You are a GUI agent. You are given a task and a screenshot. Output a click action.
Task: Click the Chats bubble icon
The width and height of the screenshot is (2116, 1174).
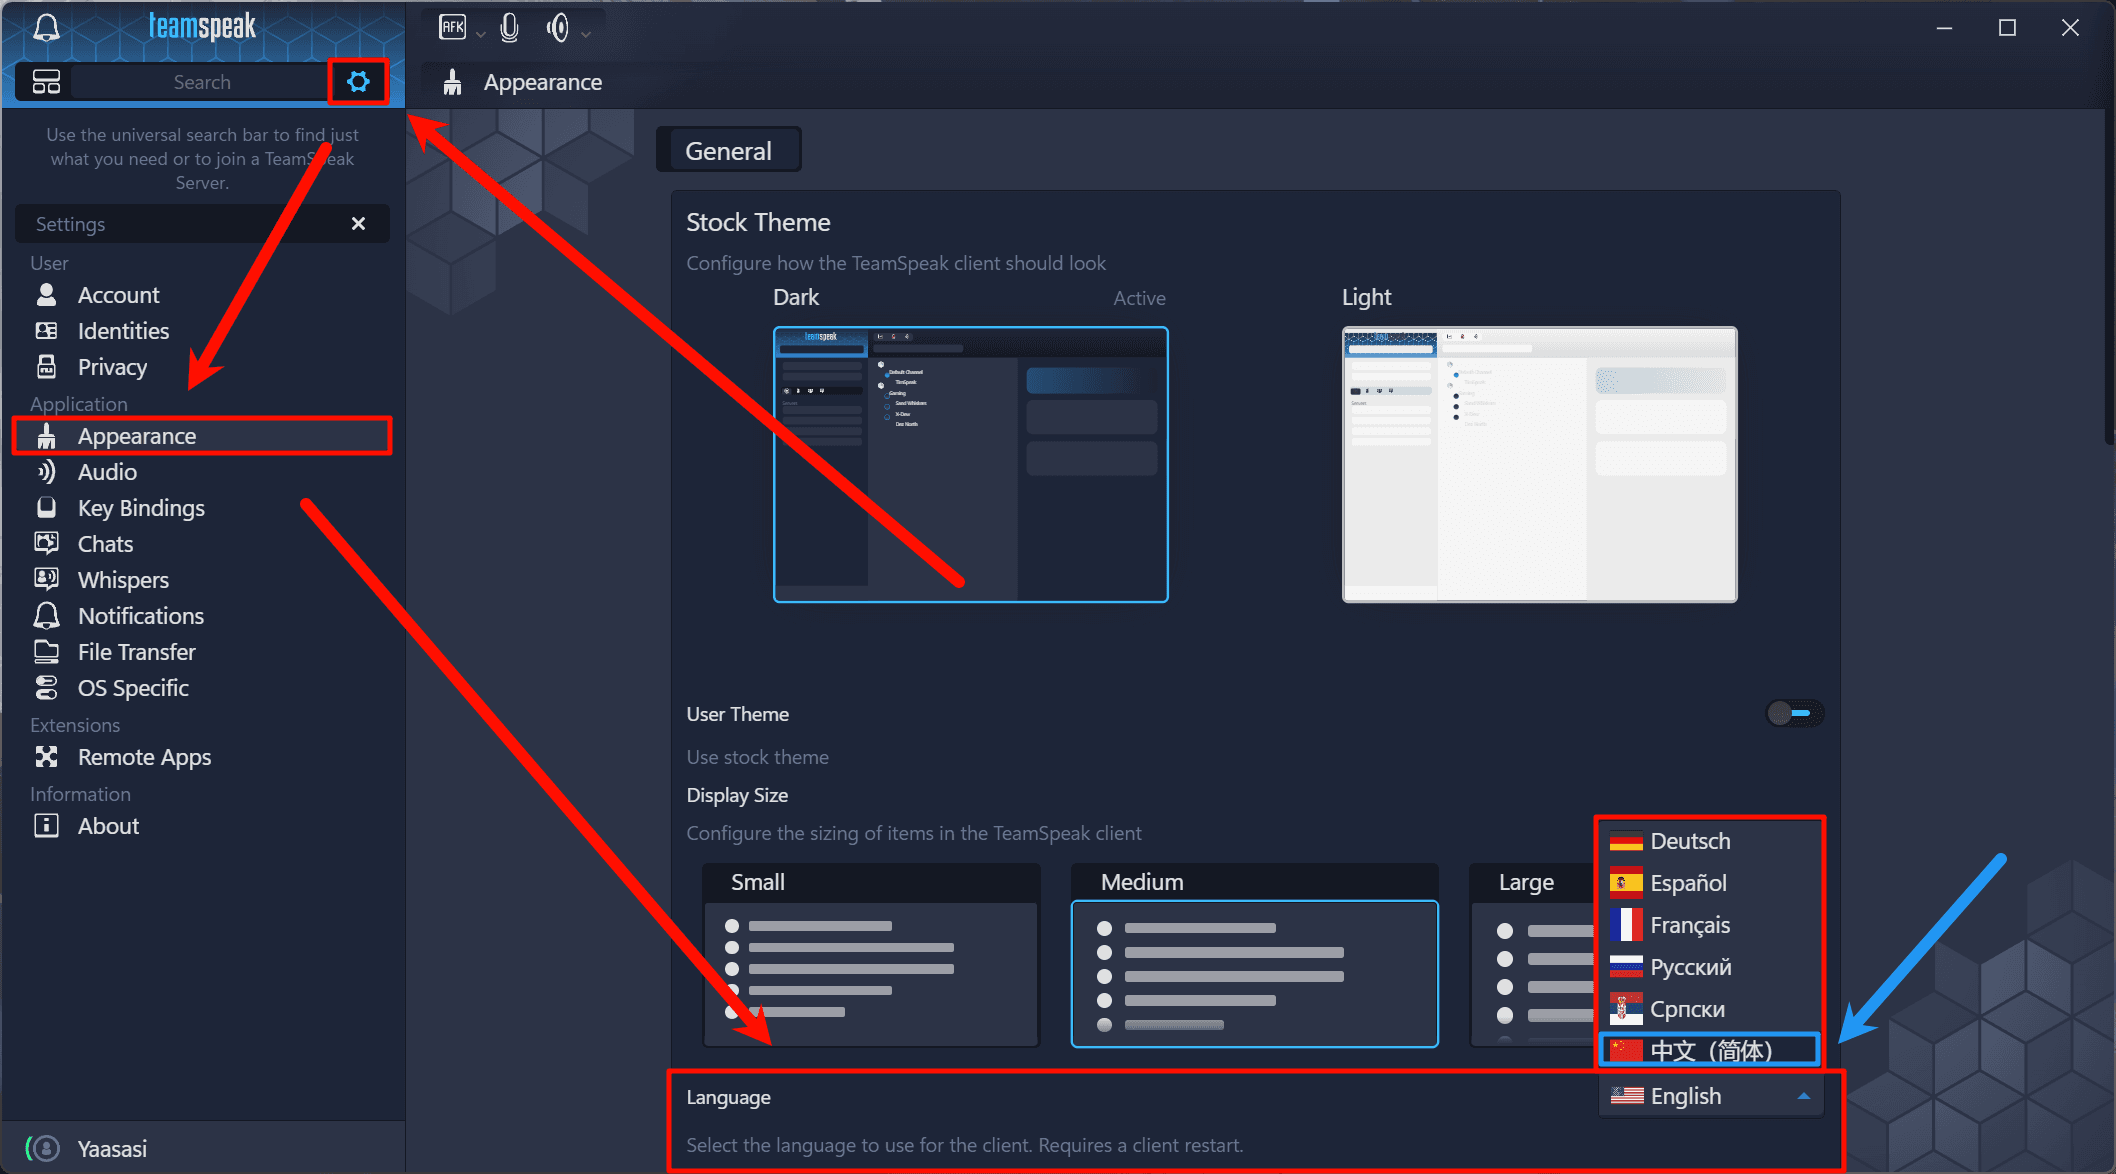click(46, 544)
